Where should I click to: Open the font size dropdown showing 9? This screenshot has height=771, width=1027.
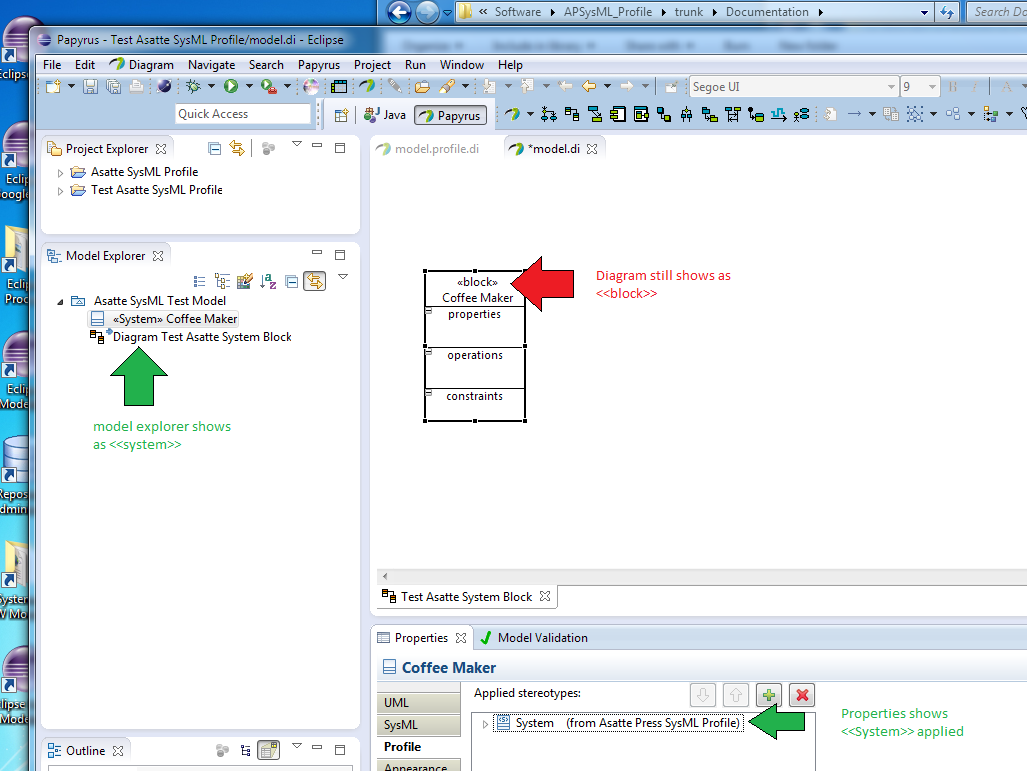point(933,86)
